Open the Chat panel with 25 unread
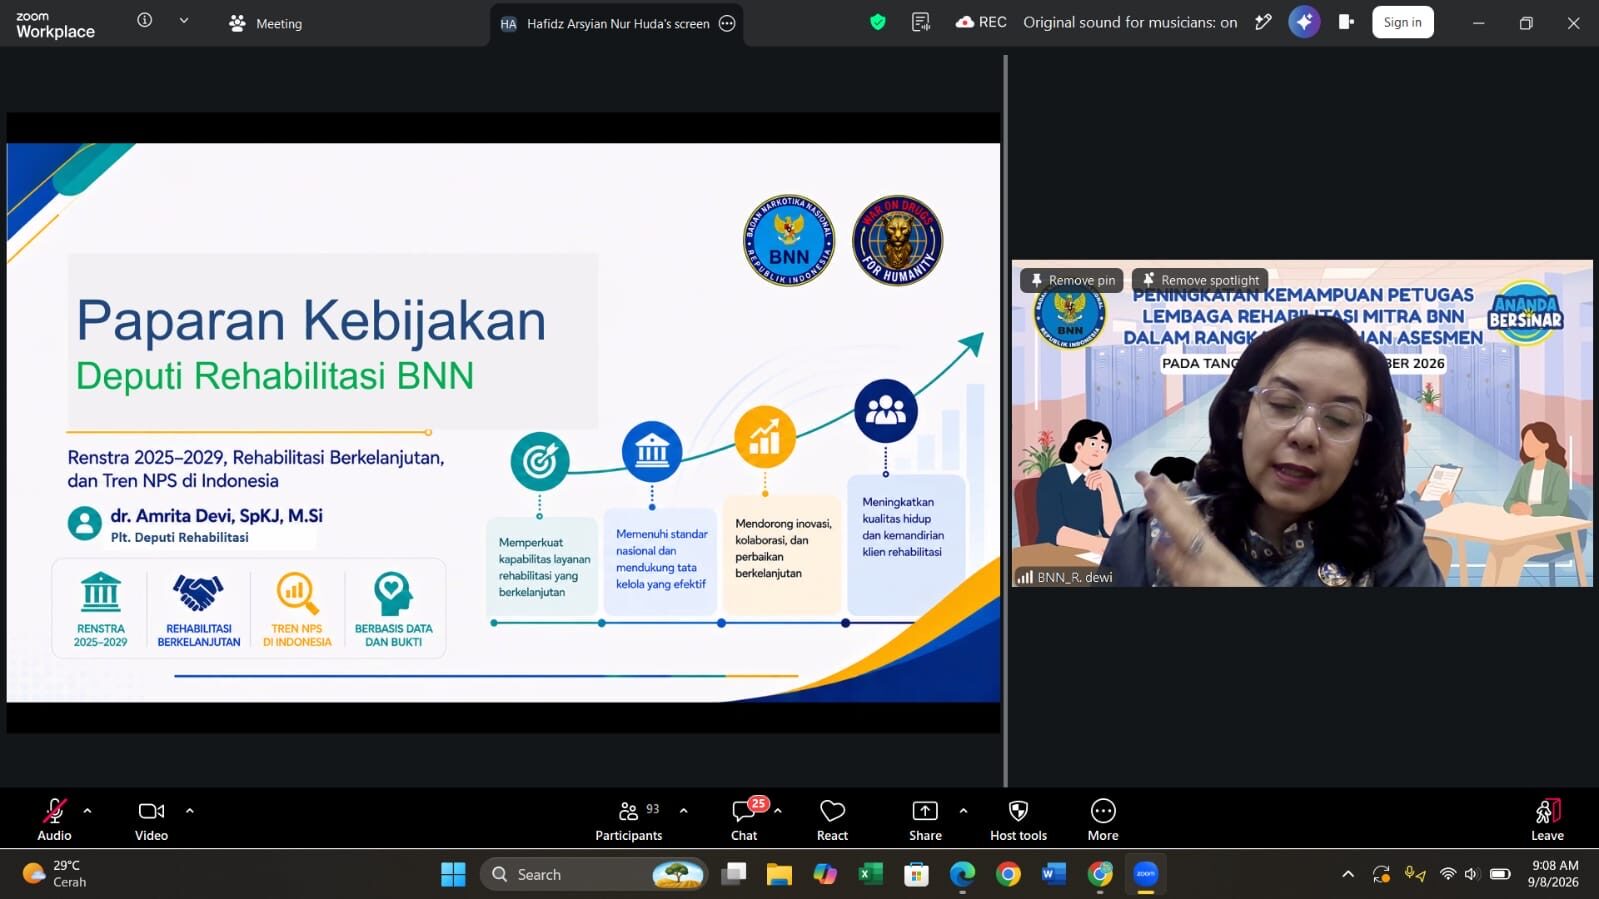This screenshot has height=899, width=1599. (746, 819)
